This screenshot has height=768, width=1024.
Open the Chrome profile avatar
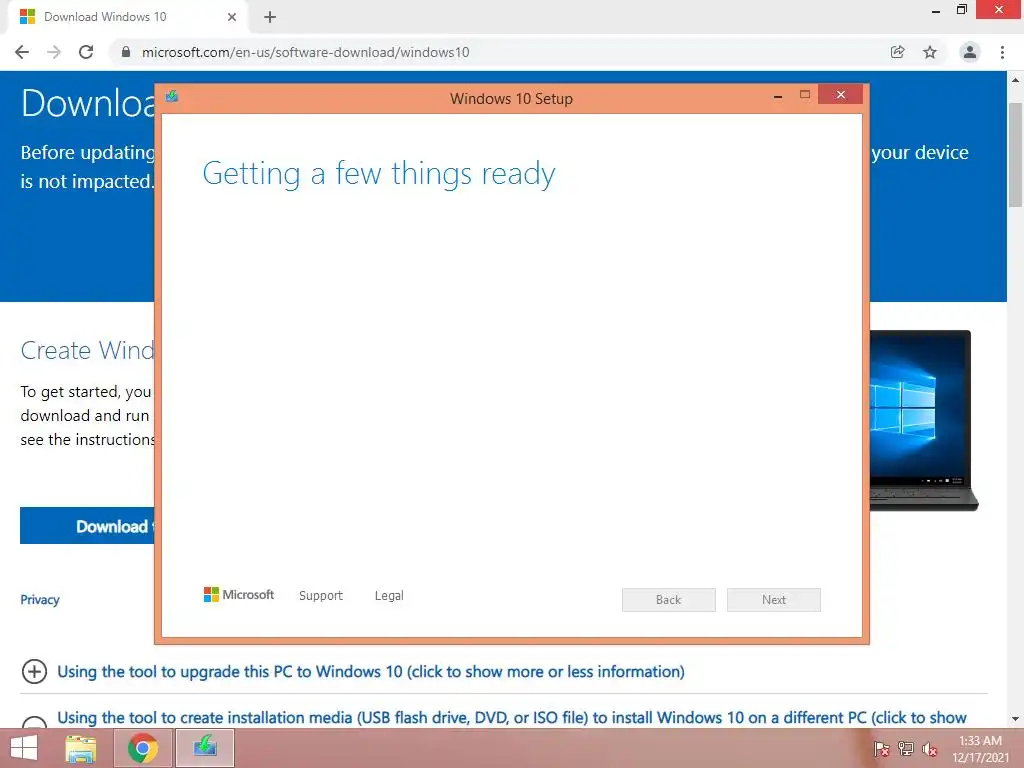click(x=970, y=52)
